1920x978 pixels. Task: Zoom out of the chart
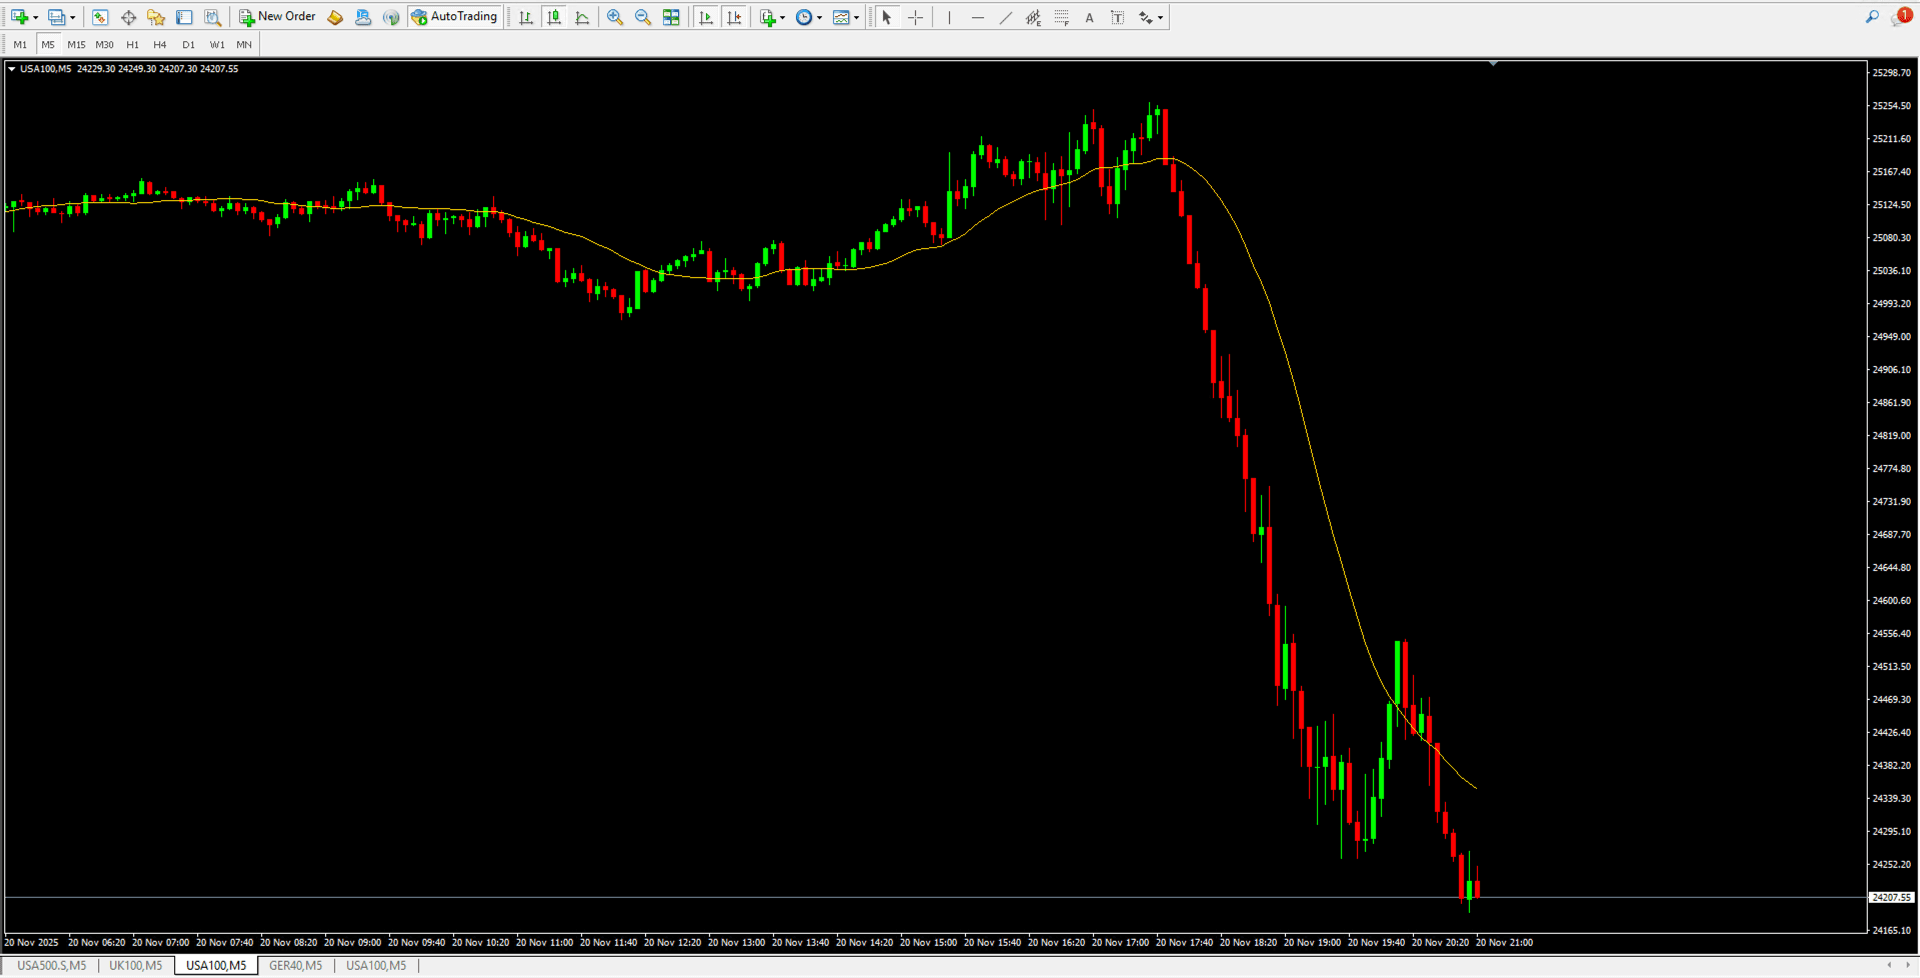click(642, 17)
